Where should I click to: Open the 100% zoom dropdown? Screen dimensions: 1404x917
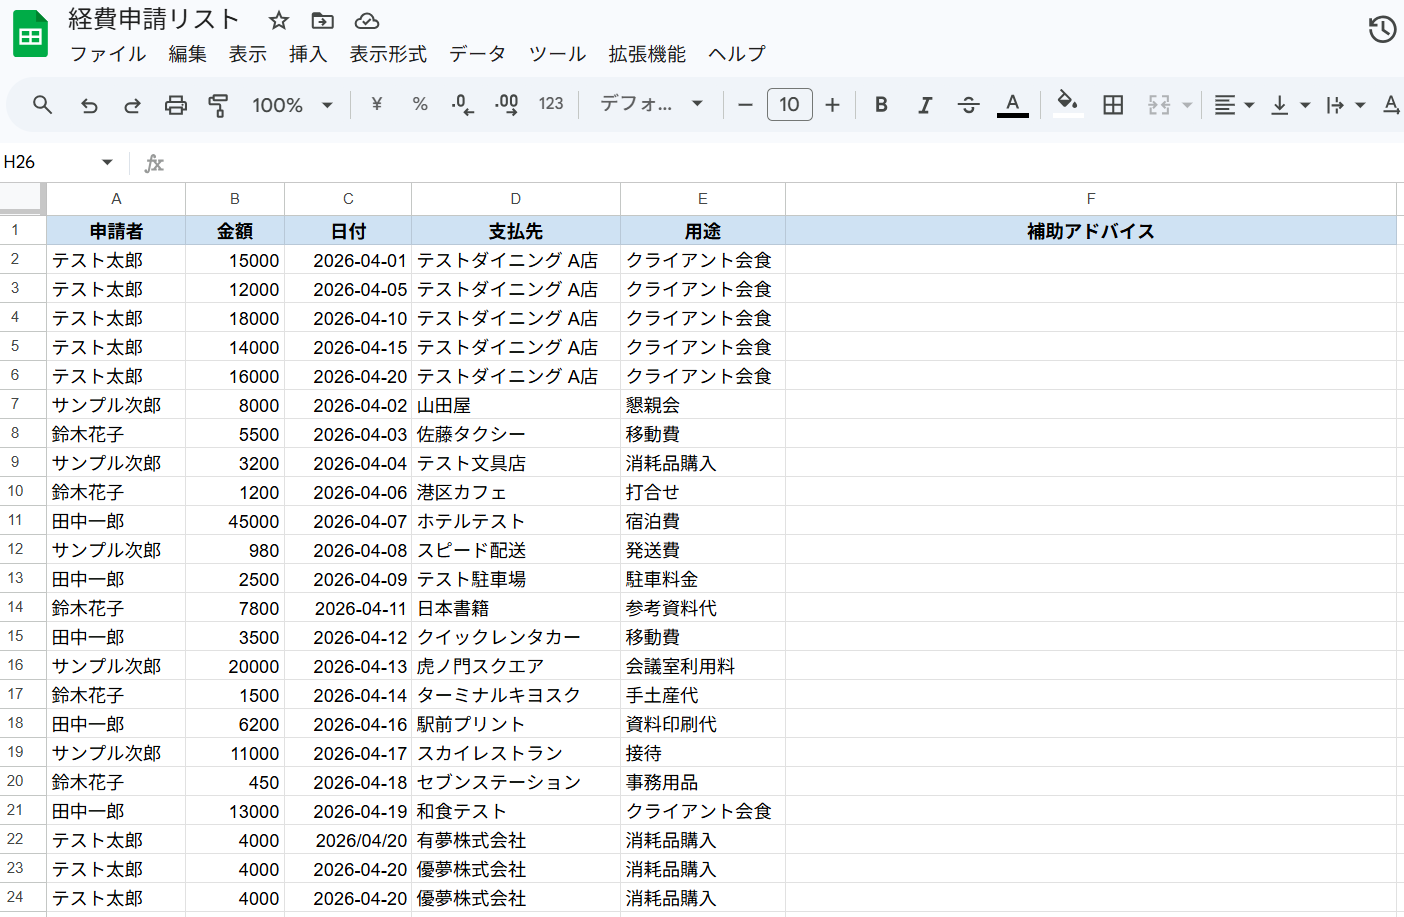(x=292, y=104)
